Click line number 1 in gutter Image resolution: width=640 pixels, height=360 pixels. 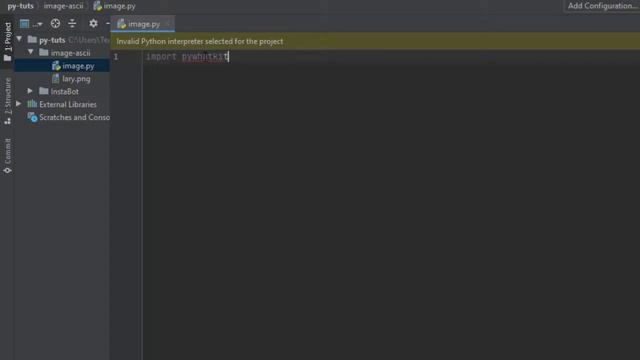[x=116, y=57]
